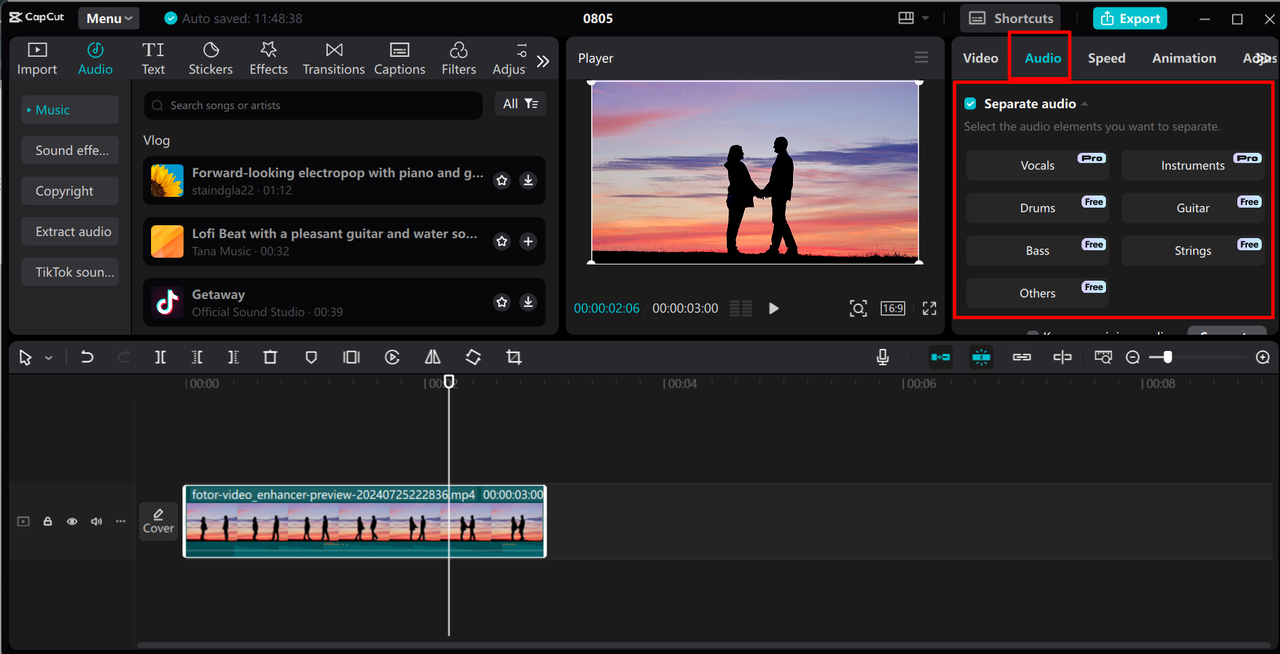Click the Delete right split icon
This screenshot has width=1280, height=654.
tap(233, 357)
